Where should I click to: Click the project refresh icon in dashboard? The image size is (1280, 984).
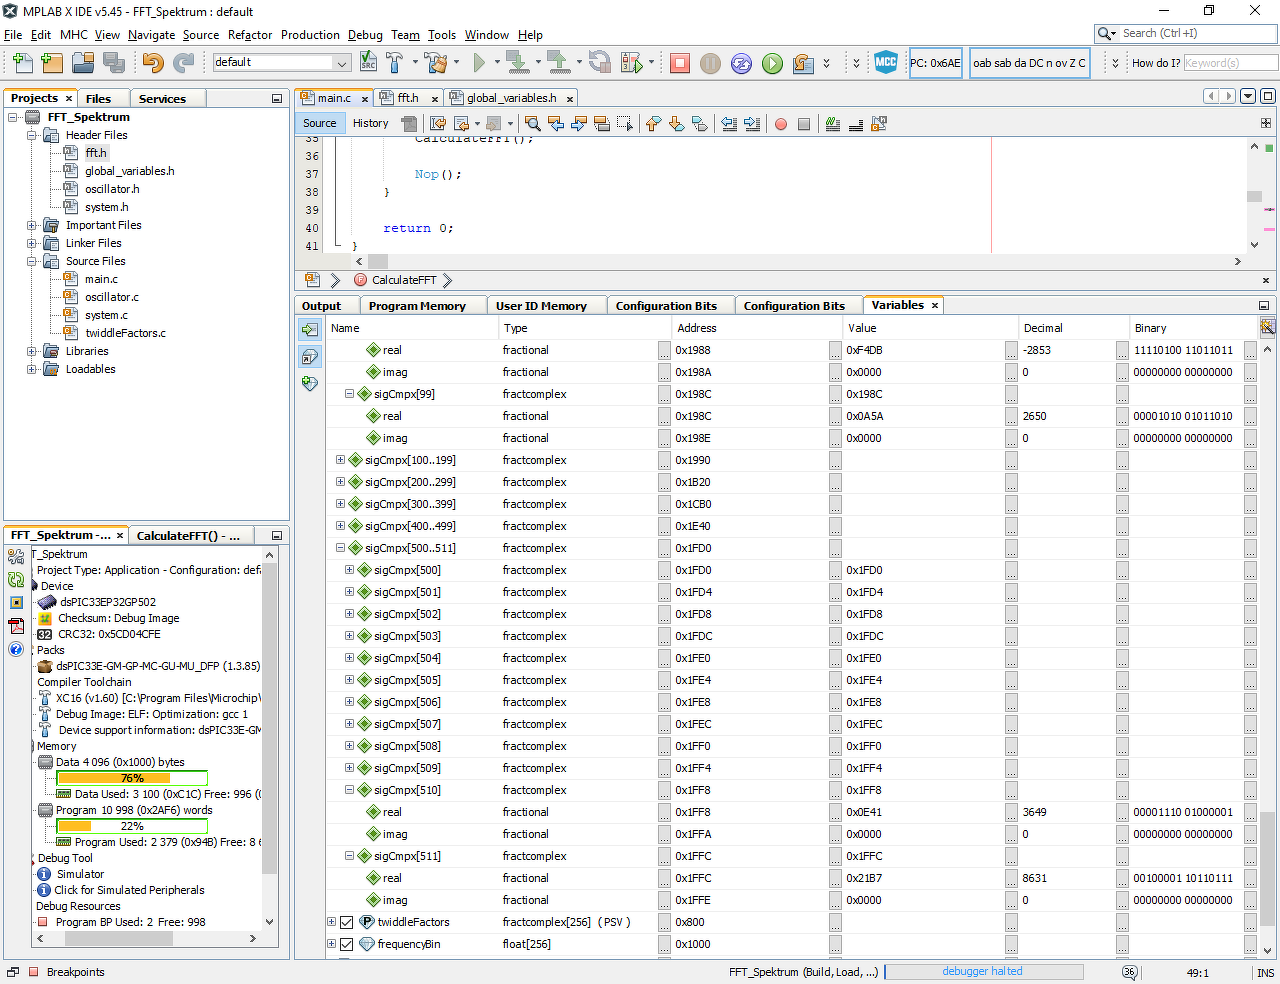pyautogui.click(x=16, y=580)
